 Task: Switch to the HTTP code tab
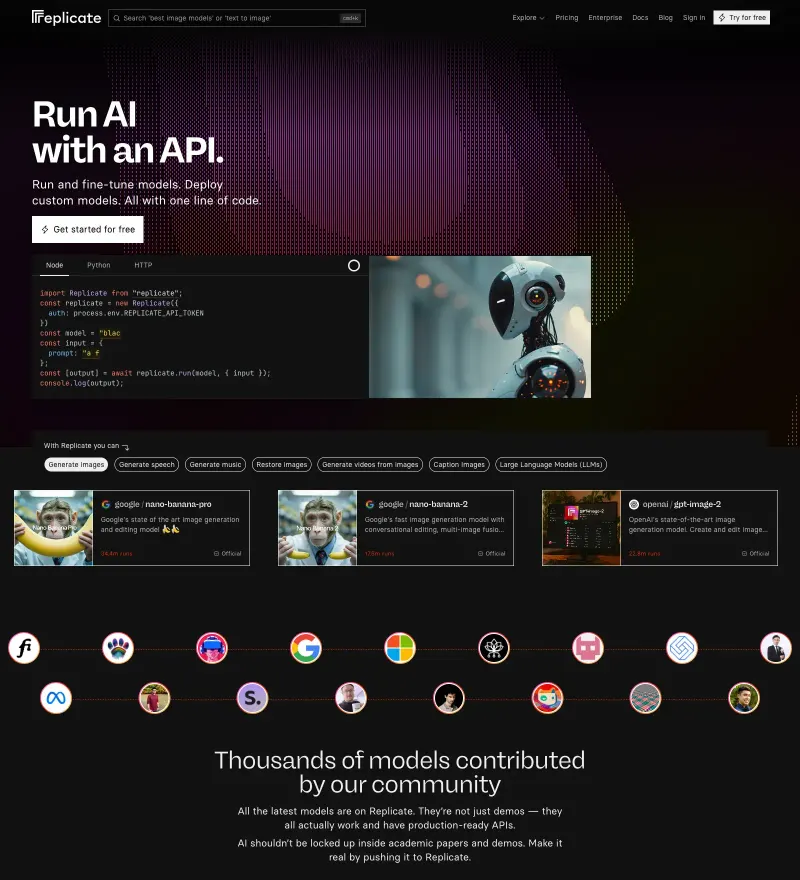pos(143,265)
